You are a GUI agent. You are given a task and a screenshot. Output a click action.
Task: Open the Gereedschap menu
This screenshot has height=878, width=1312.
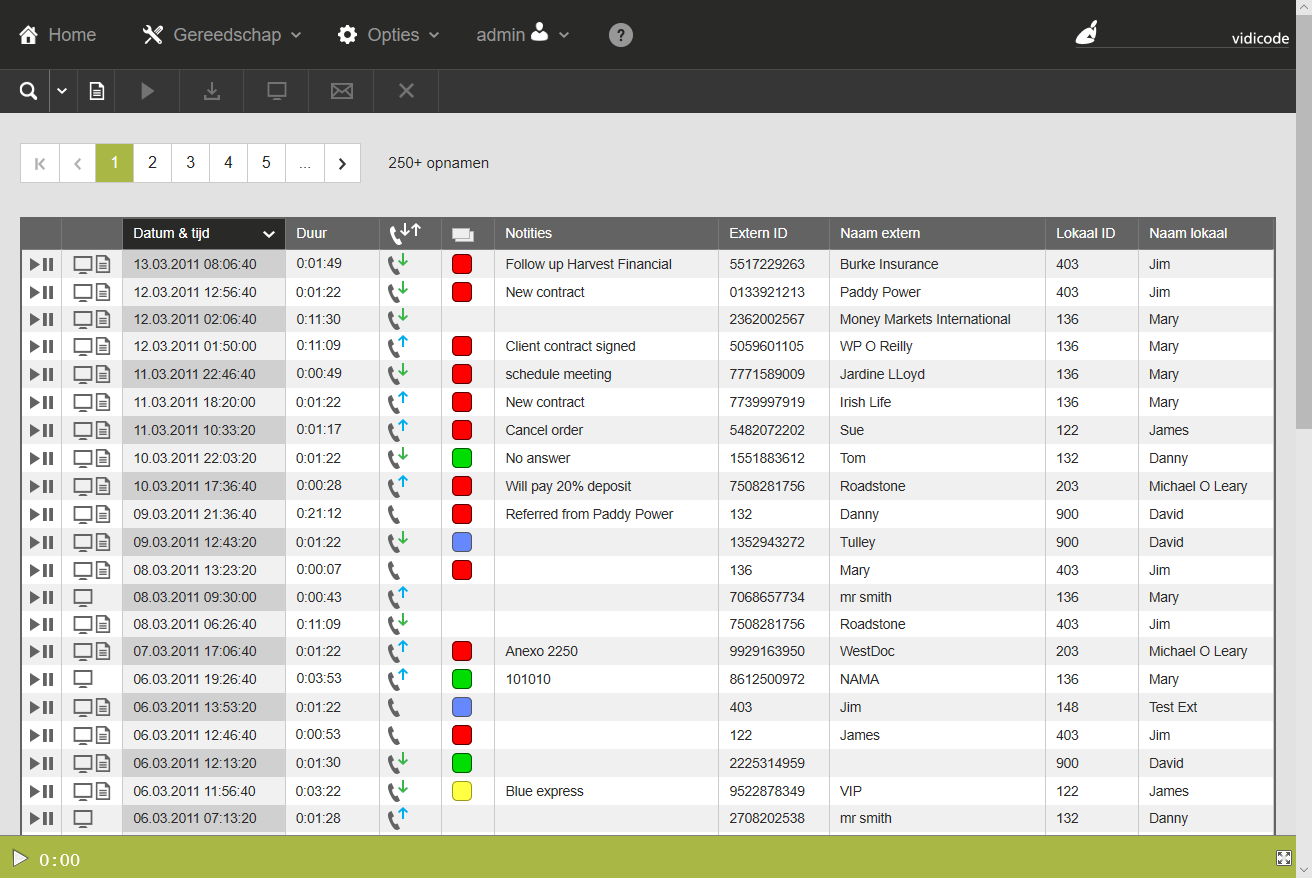222,35
